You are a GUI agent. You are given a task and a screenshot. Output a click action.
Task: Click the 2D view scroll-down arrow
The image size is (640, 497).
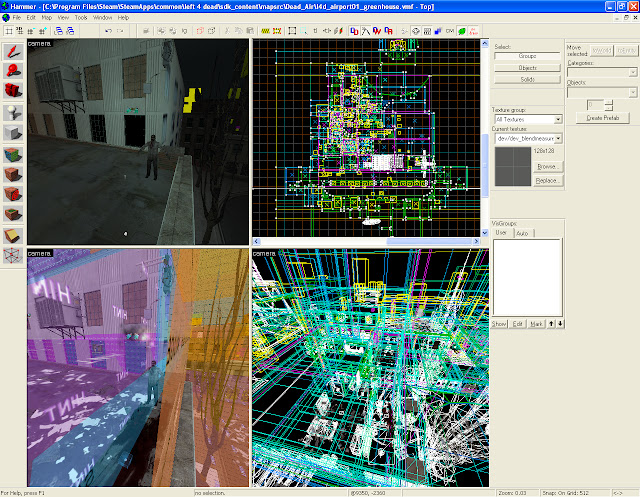click(485, 233)
